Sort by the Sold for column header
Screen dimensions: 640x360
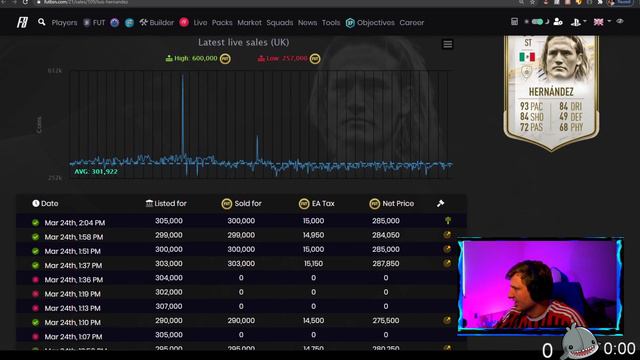click(241, 203)
